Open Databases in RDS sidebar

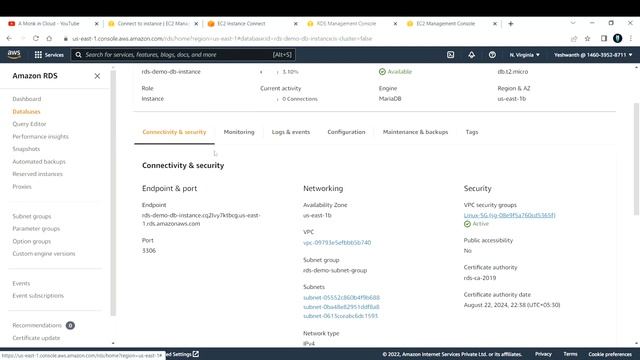(x=26, y=111)
